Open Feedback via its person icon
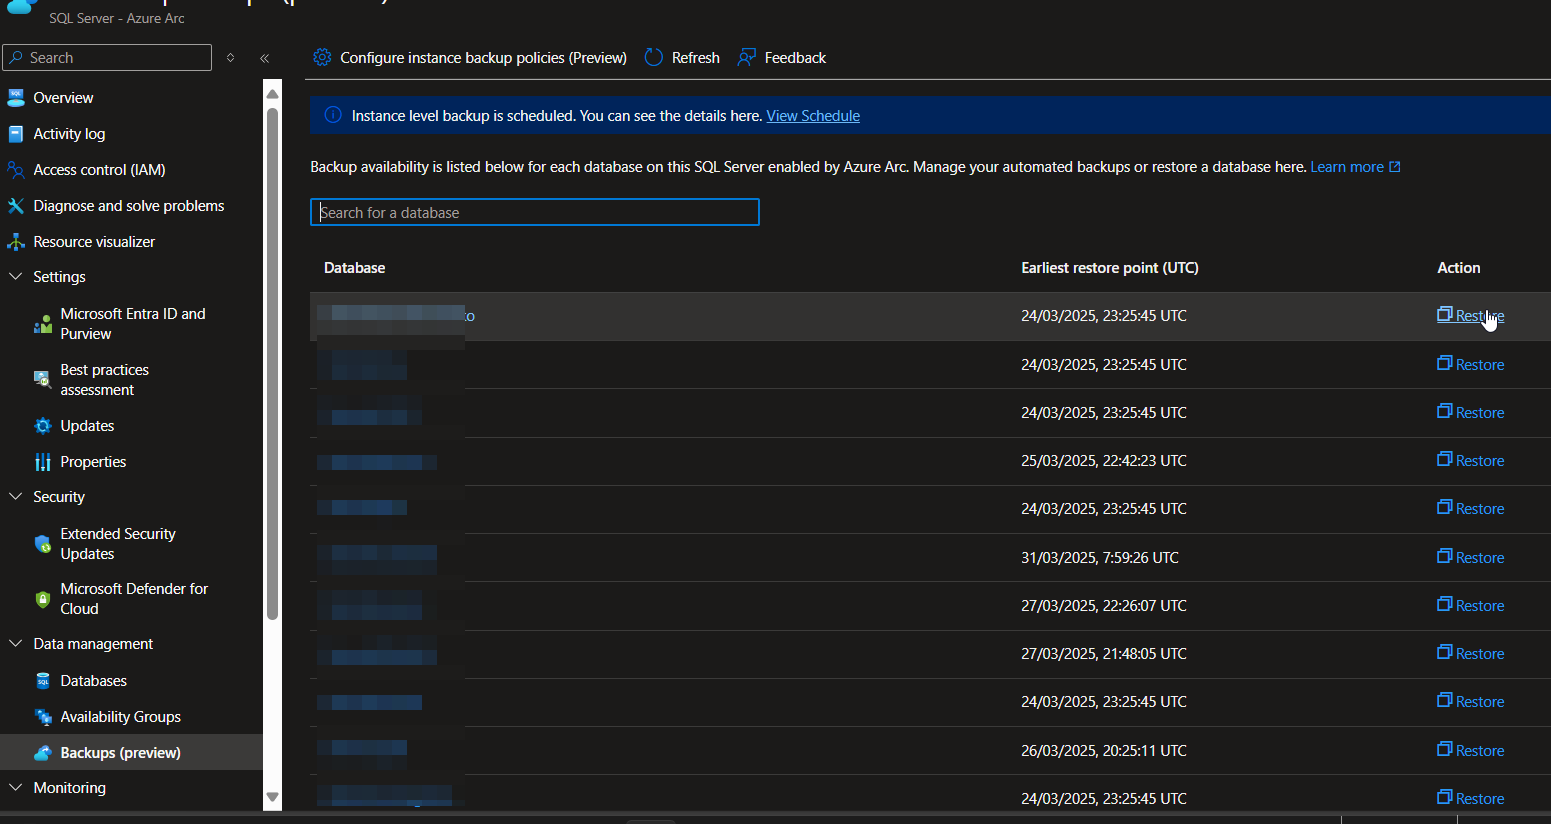 click(x=747, y=58)
